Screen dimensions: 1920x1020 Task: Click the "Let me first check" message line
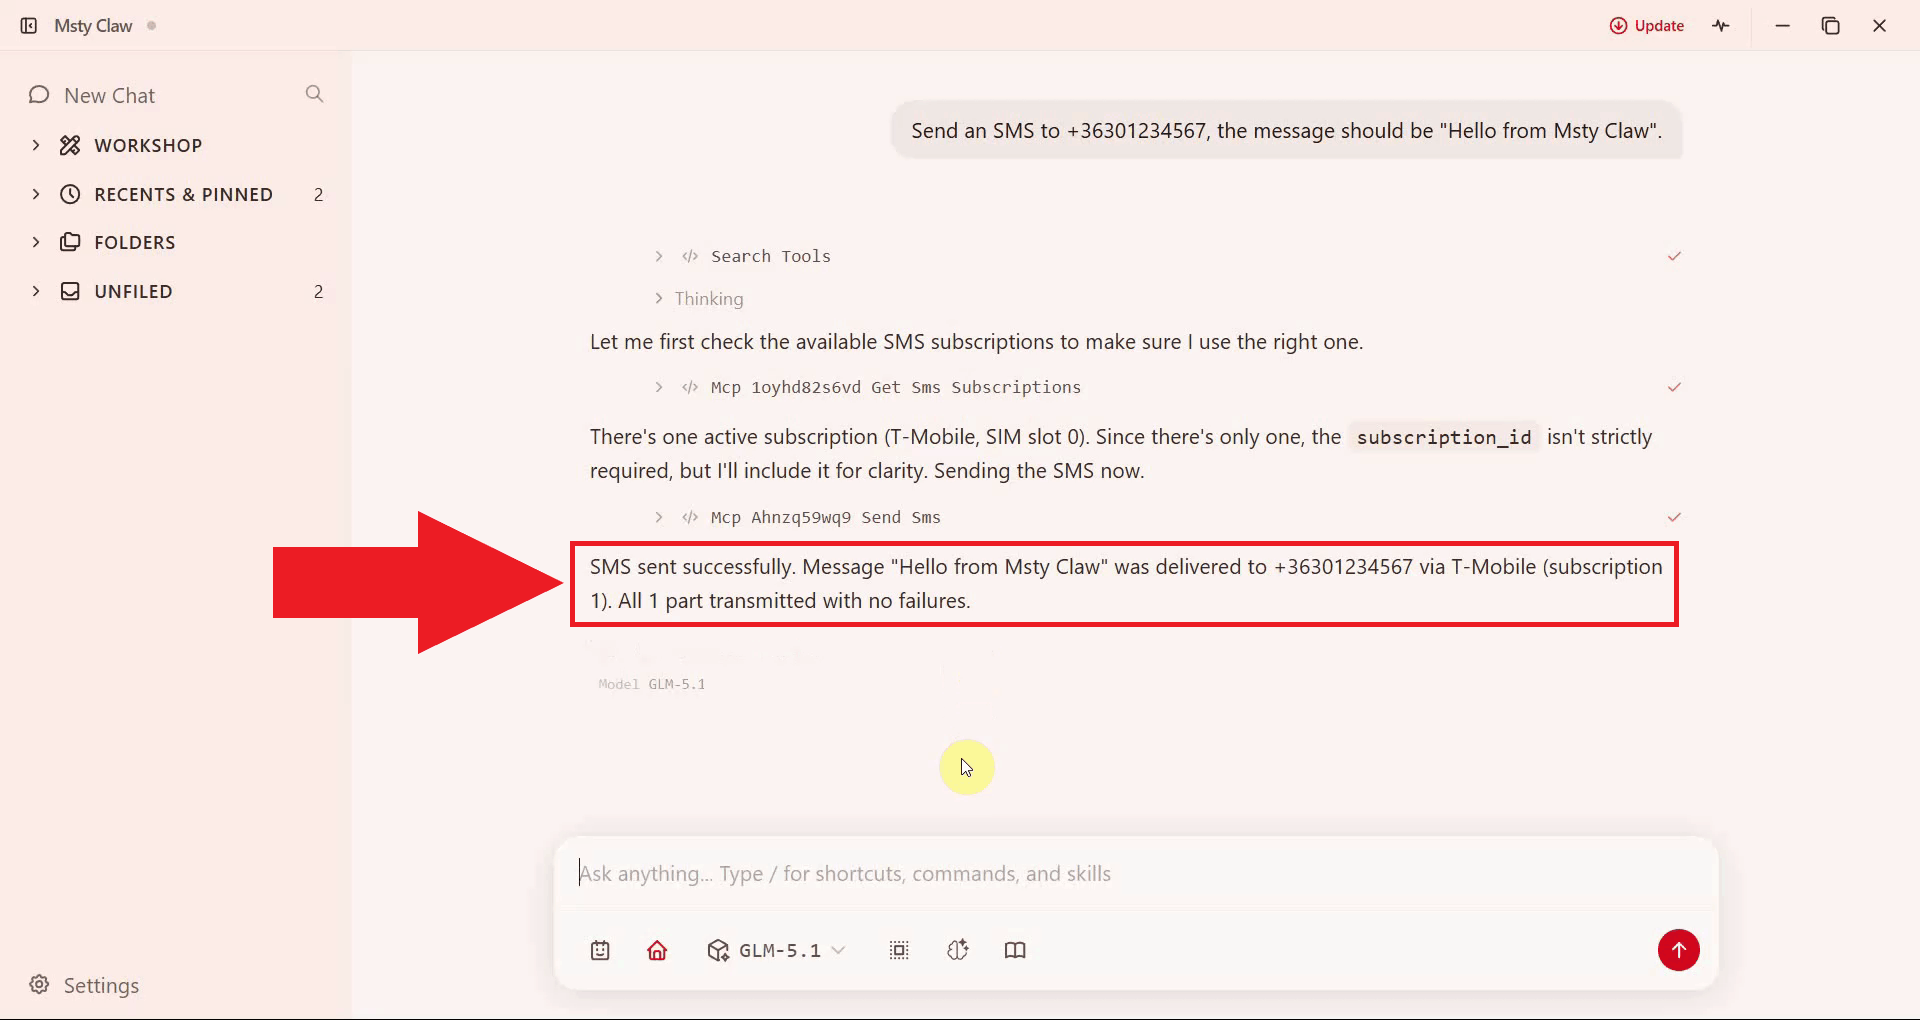point(976,342)
